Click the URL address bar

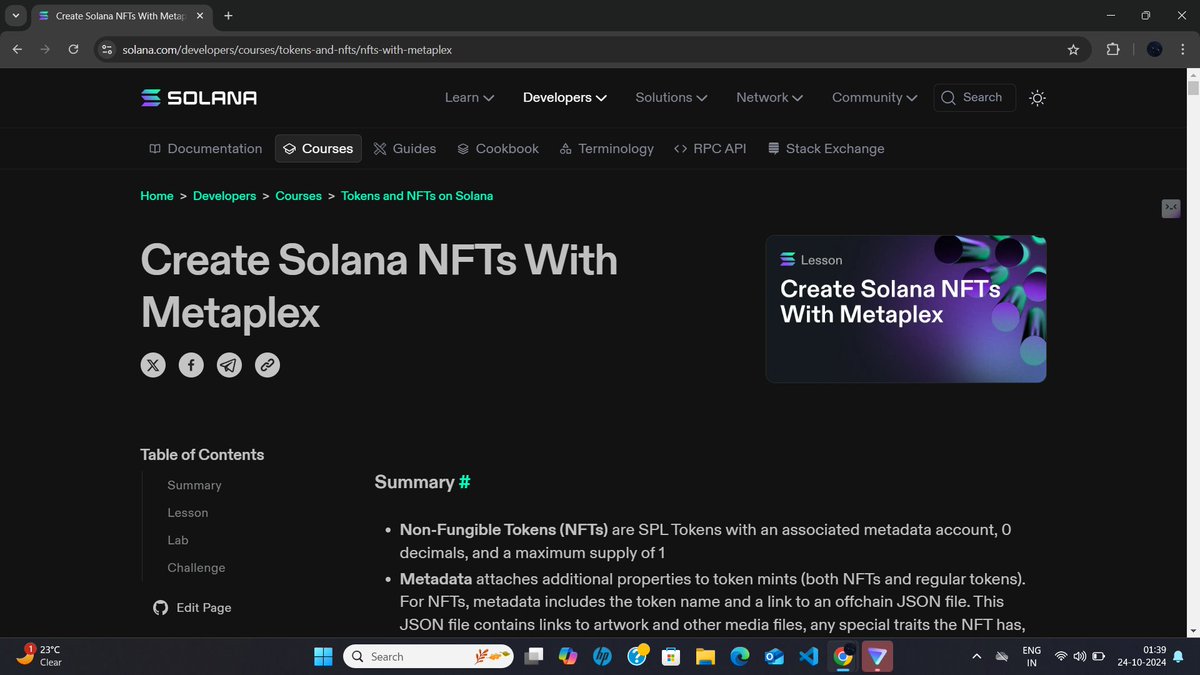click(x=590, y=49)
